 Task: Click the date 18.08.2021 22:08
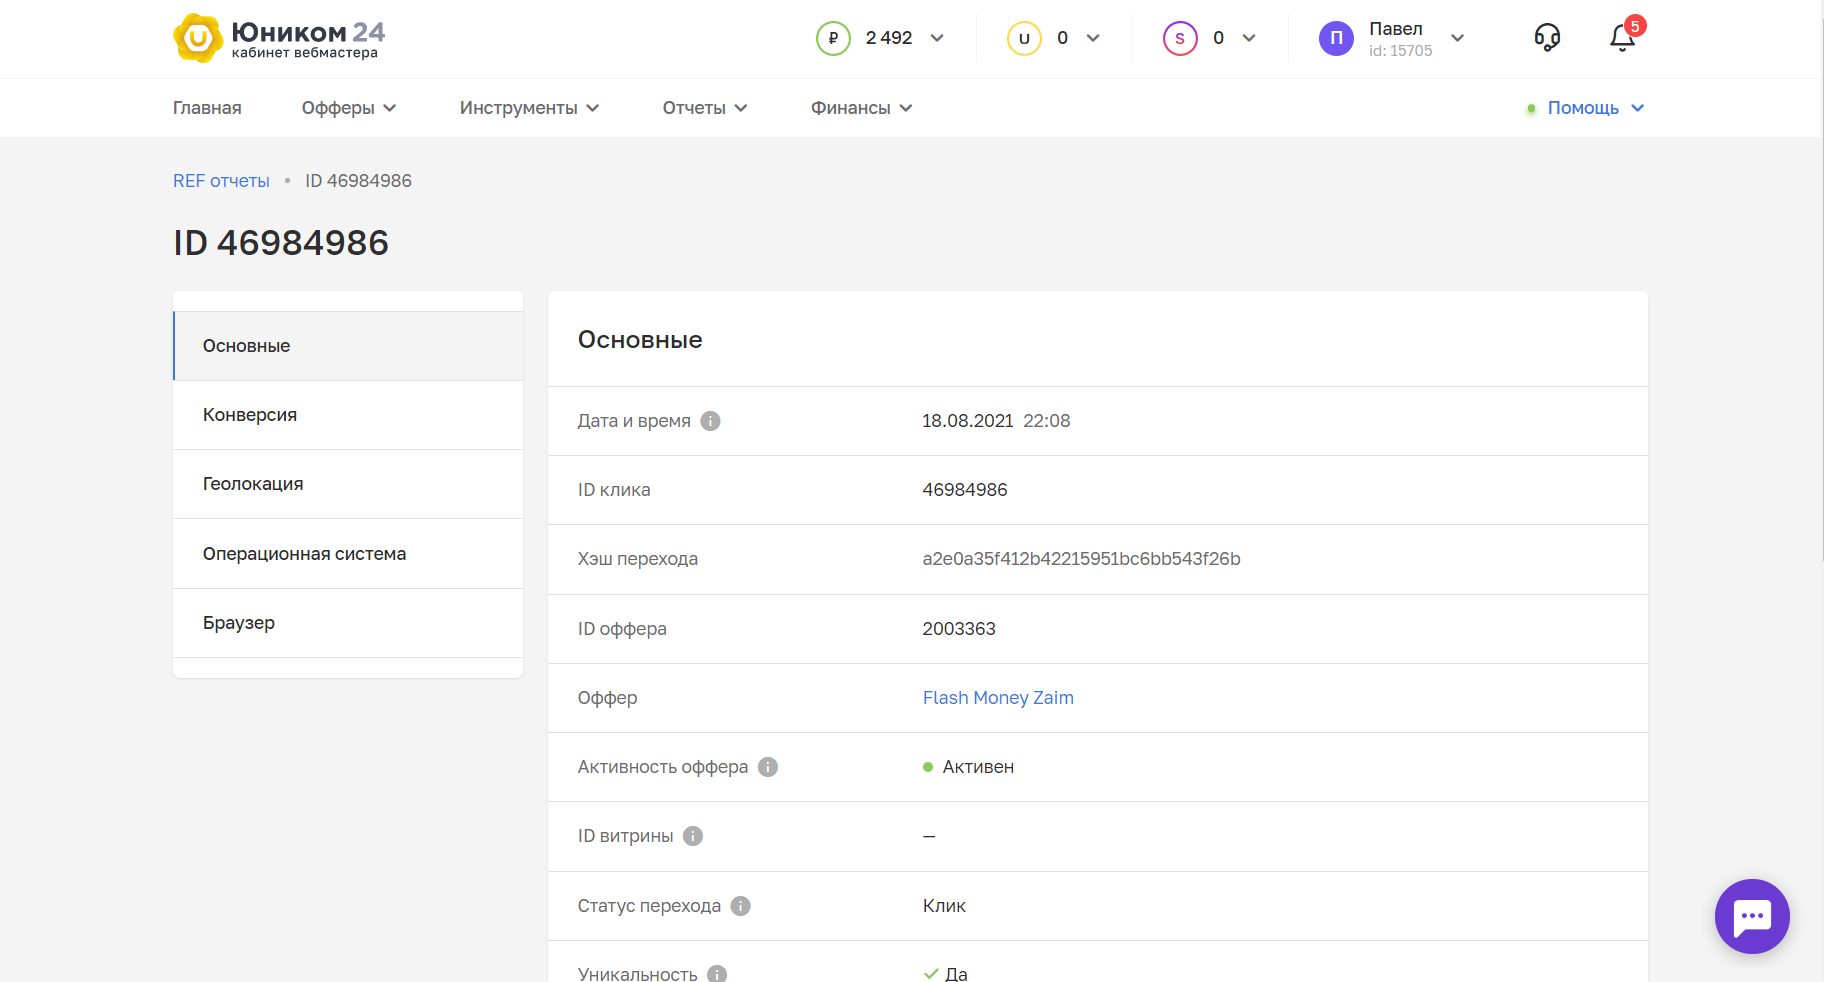coord(996,421)
